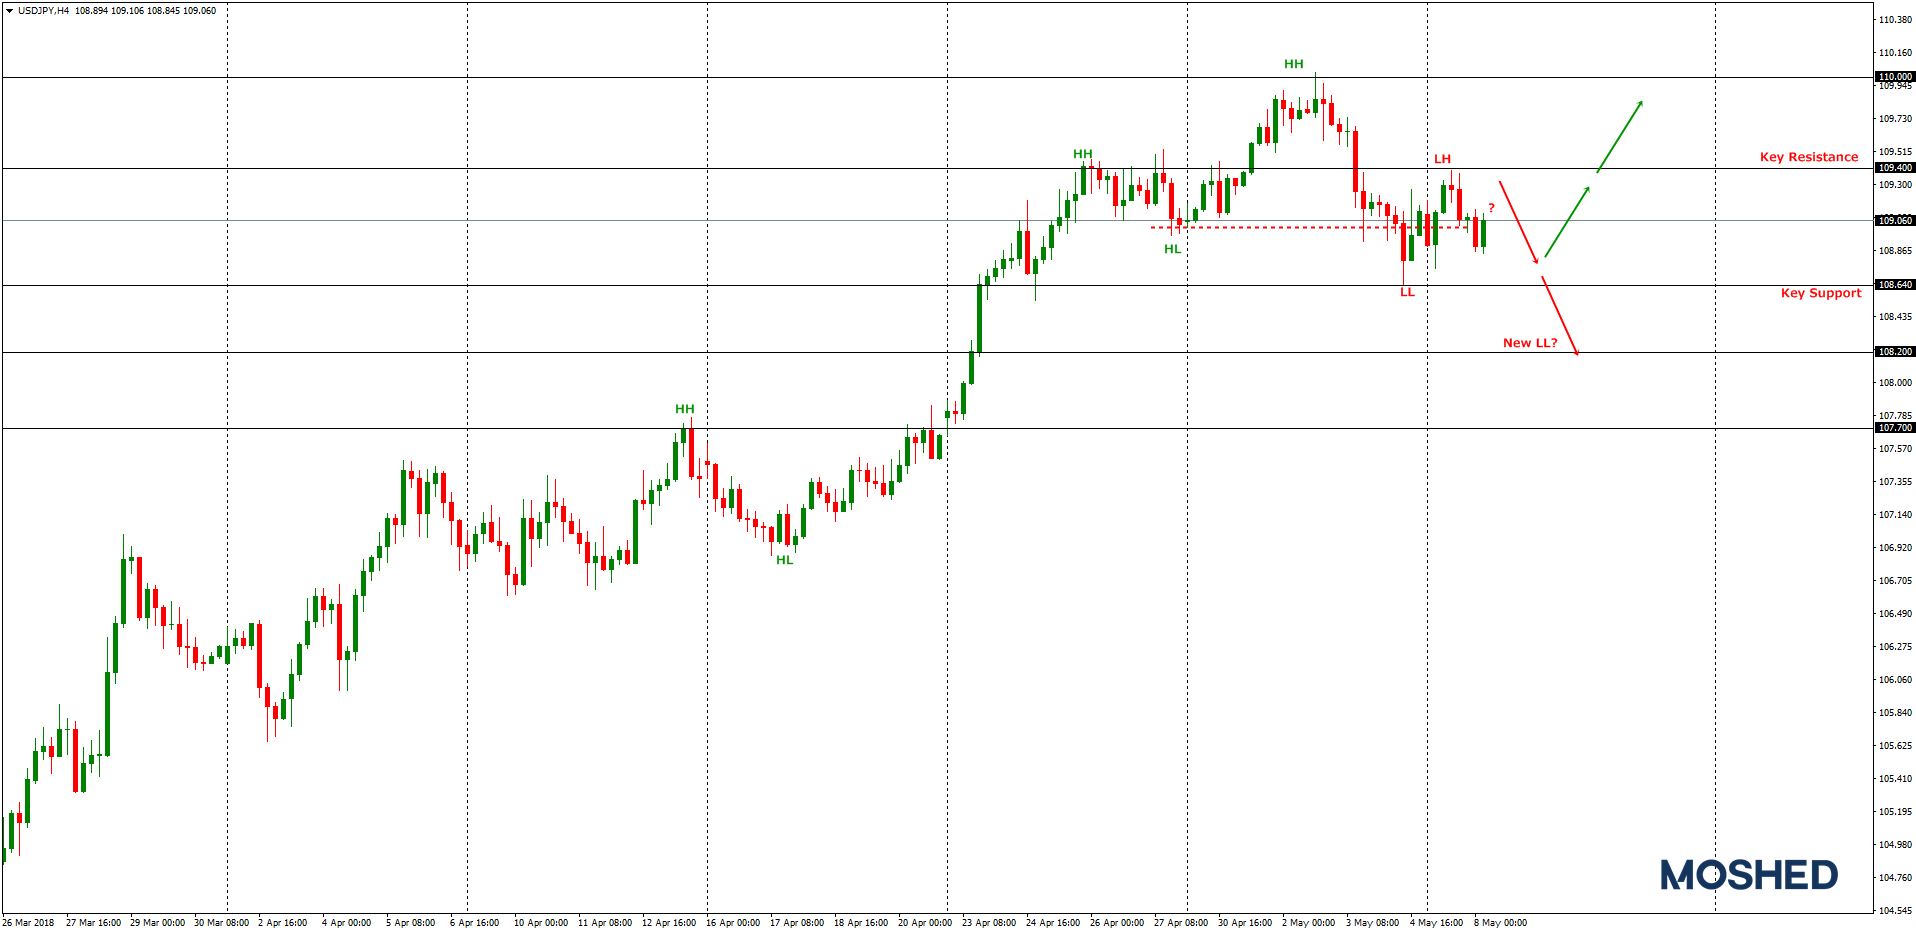Select the 'HL' label below the red dotted line
This screenshot has width=1916, height=934.
tap(1172, 249)
